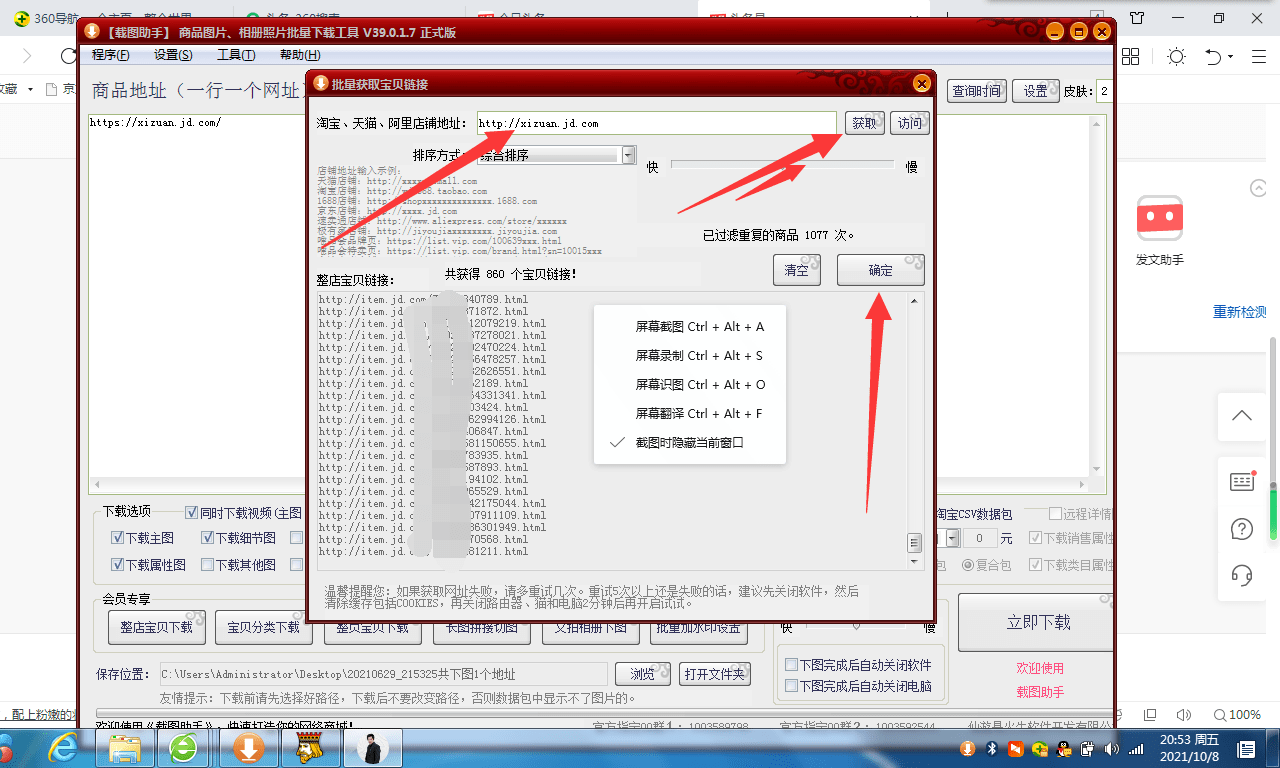This screenshot has width=1280, height=768.
Task: Click the browser skin (shirt) icon
Action: tap(1137, 18)
